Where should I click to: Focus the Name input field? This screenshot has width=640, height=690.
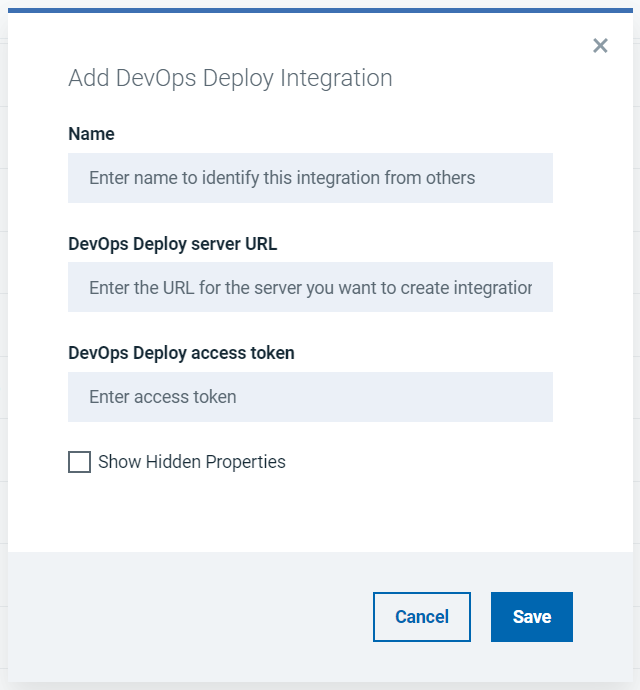point(310,178)
